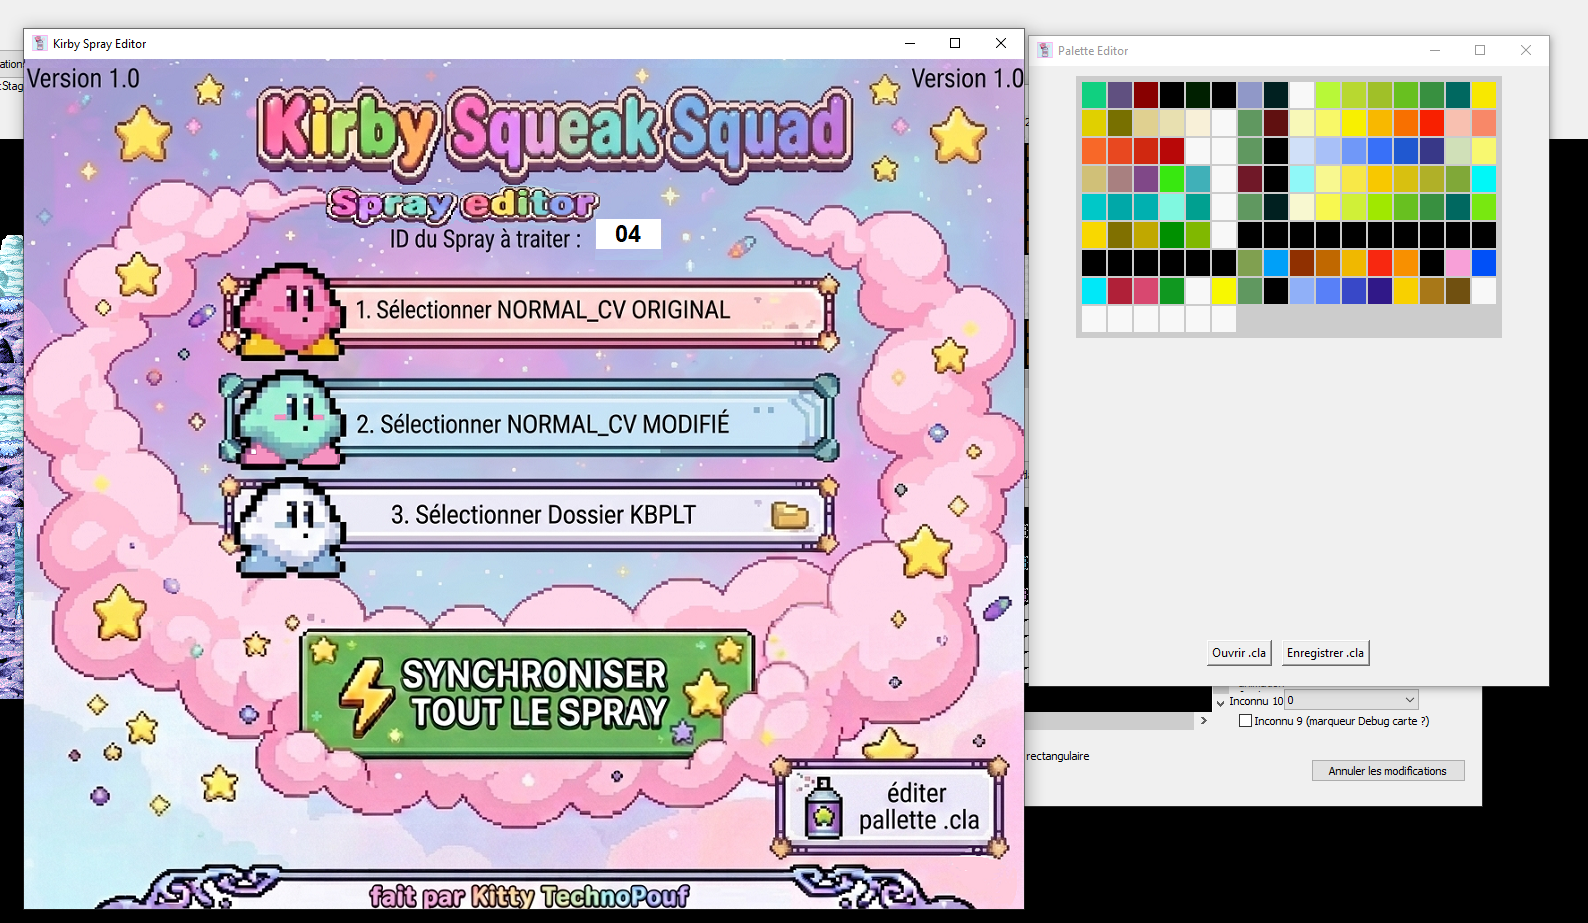The width and height of the screenshot is (1588, 923).
Task: Click the 'ID du Spray à traiter :' label
Action: click(485, 239)
